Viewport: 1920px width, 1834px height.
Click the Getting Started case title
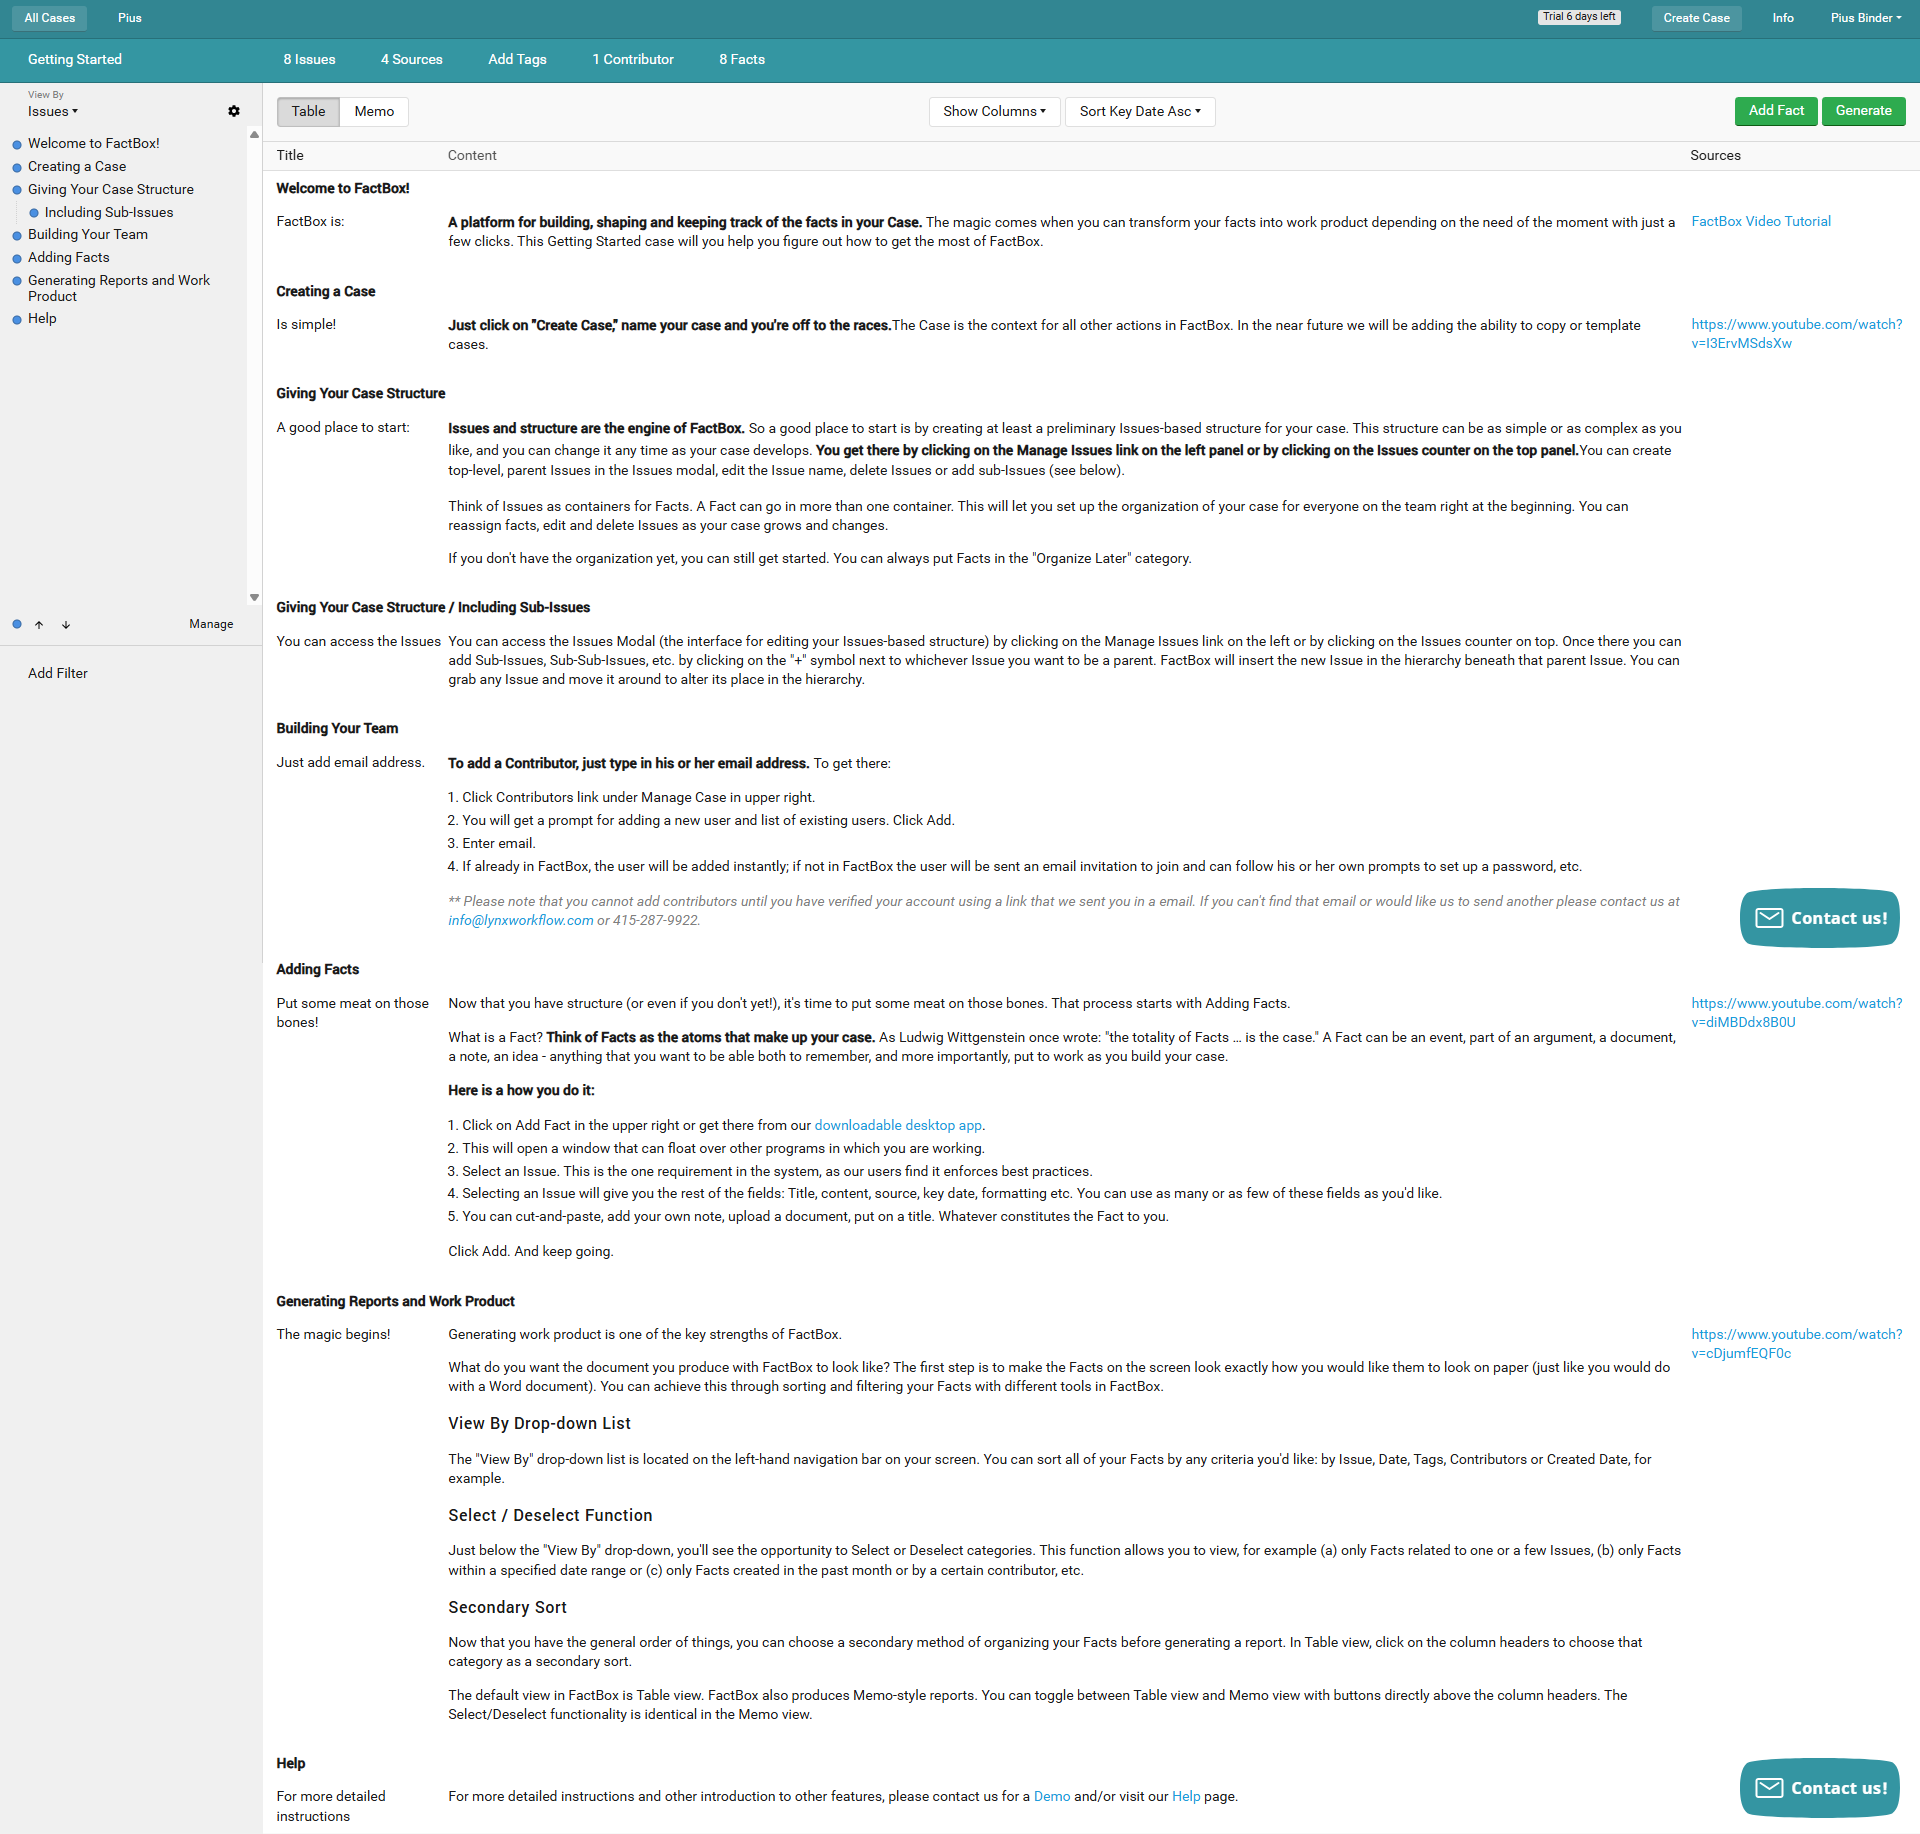[x=75, y=59]
